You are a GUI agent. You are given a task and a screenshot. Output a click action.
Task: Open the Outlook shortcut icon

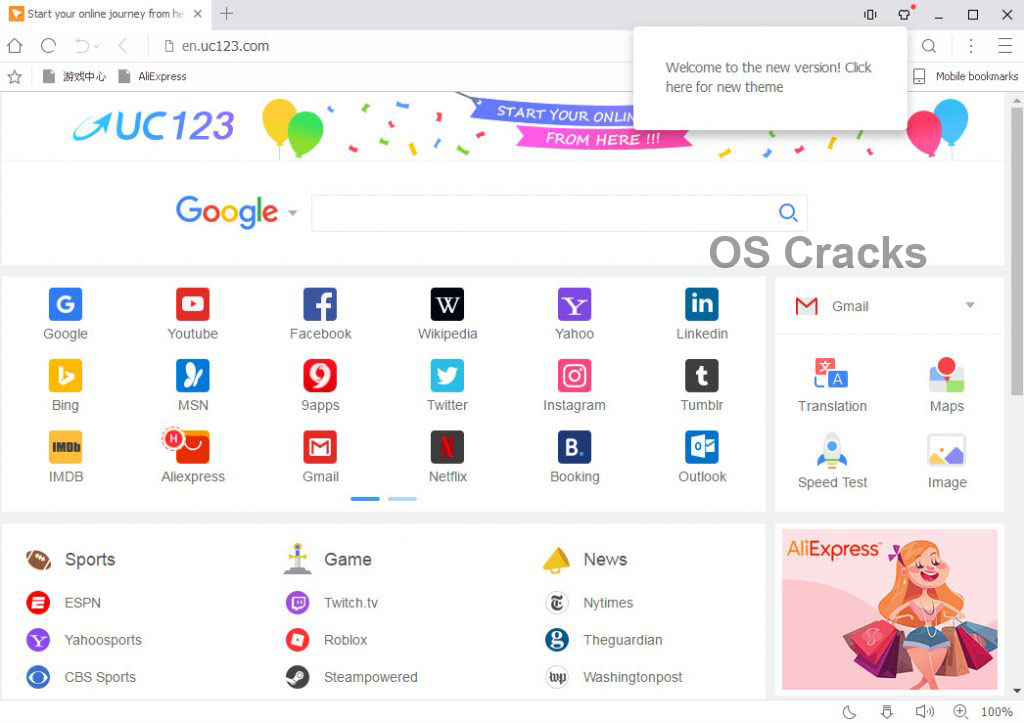702,447
